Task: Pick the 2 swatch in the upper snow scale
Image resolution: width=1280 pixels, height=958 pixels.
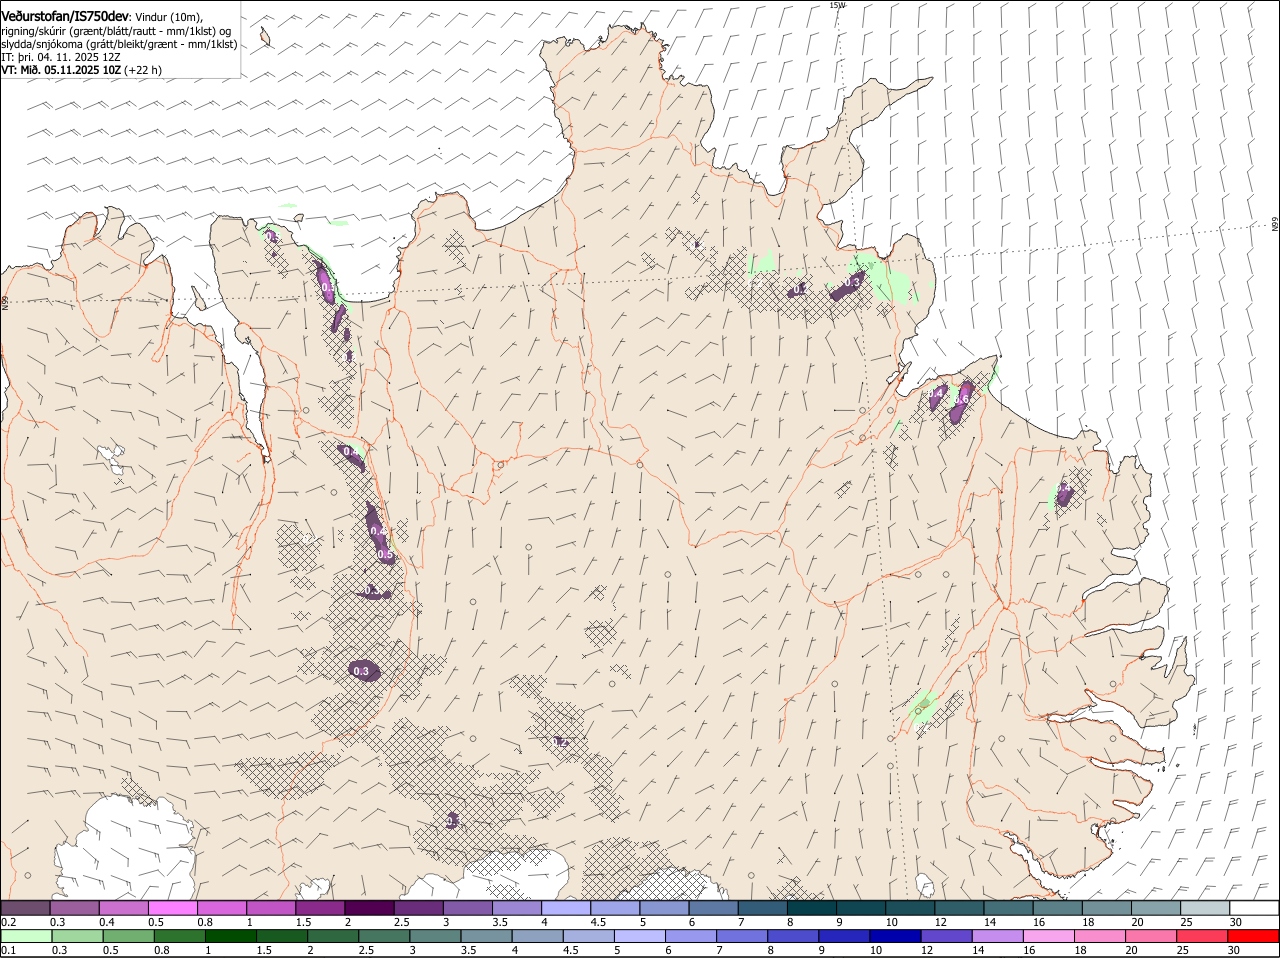Action: coord(369,908)
